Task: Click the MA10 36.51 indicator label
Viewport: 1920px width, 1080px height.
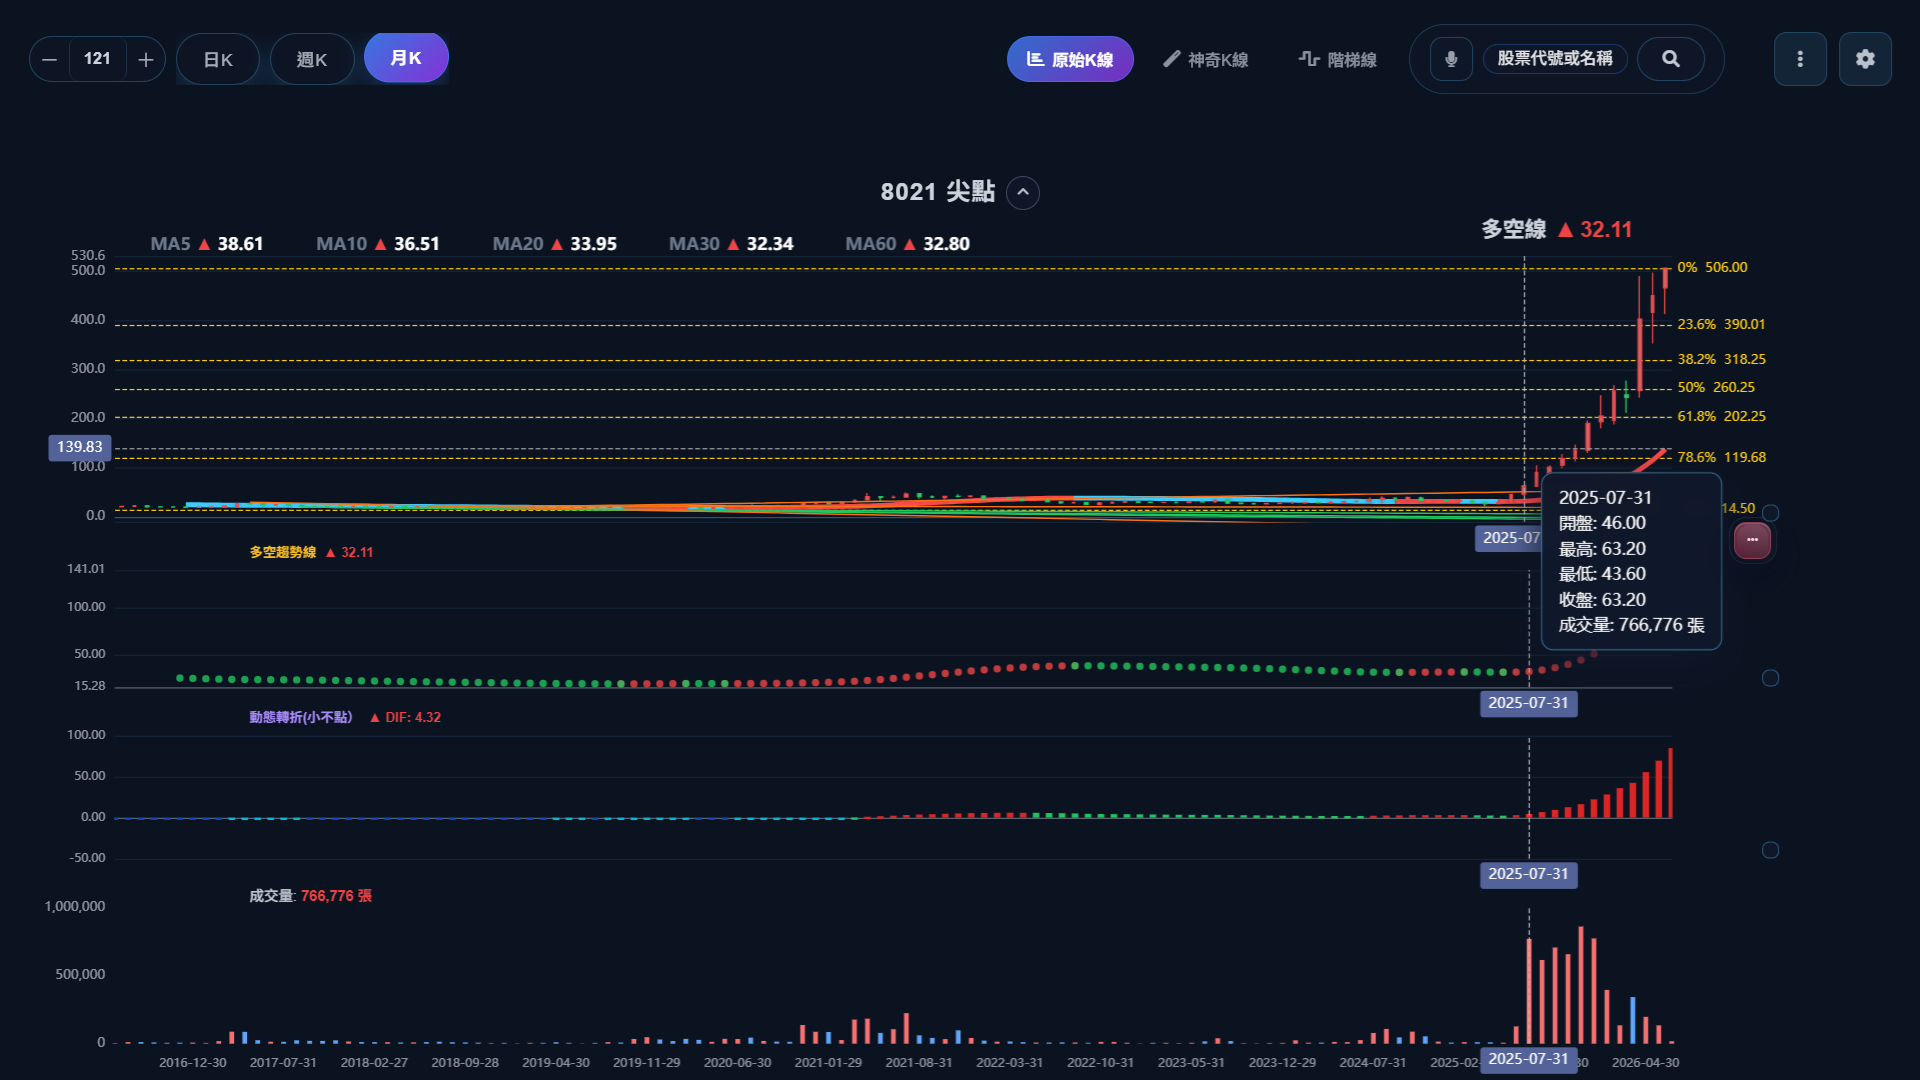Action: (x=378, y=244)
